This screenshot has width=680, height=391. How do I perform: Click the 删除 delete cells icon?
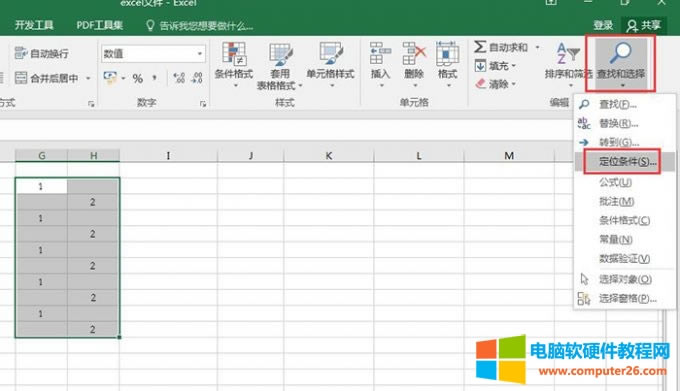click(414, 53)
